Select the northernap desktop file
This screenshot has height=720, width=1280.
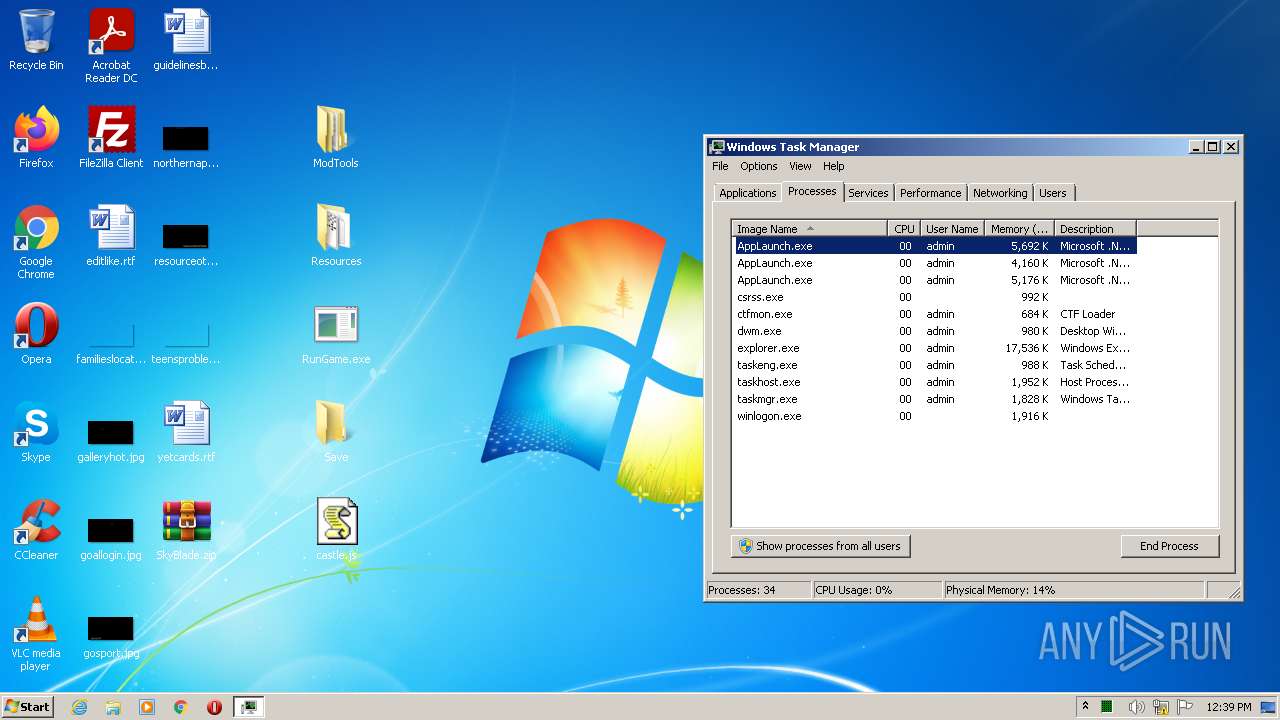click(x=186, y=146)
